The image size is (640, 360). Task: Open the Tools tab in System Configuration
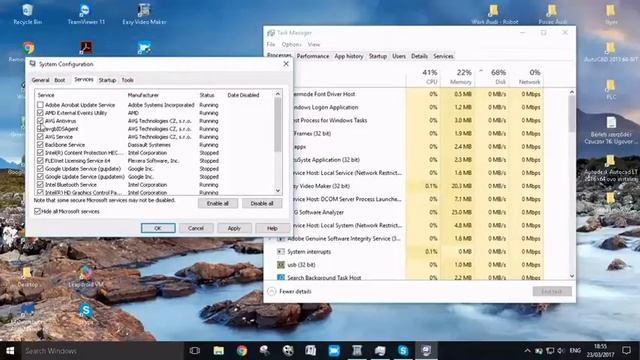click(x=127, y=80)
